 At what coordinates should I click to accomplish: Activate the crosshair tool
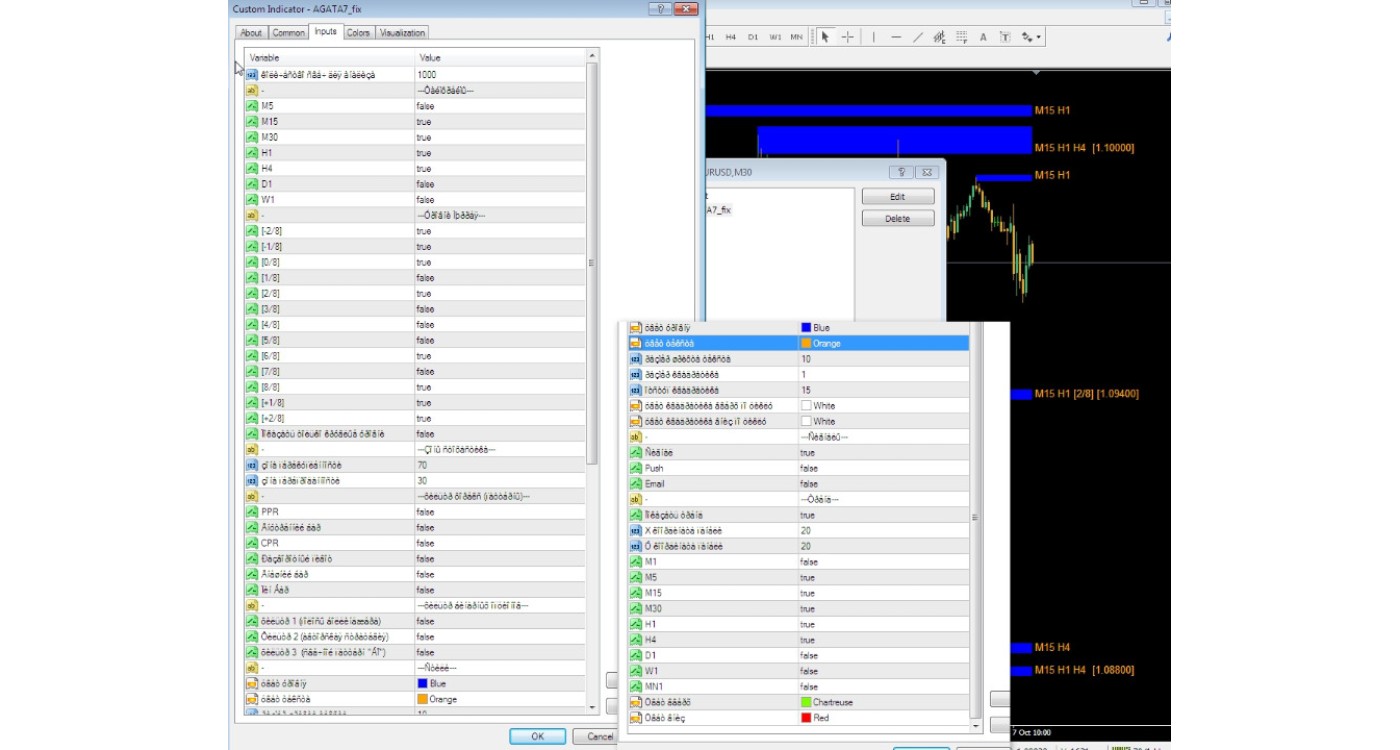point(848,37)
